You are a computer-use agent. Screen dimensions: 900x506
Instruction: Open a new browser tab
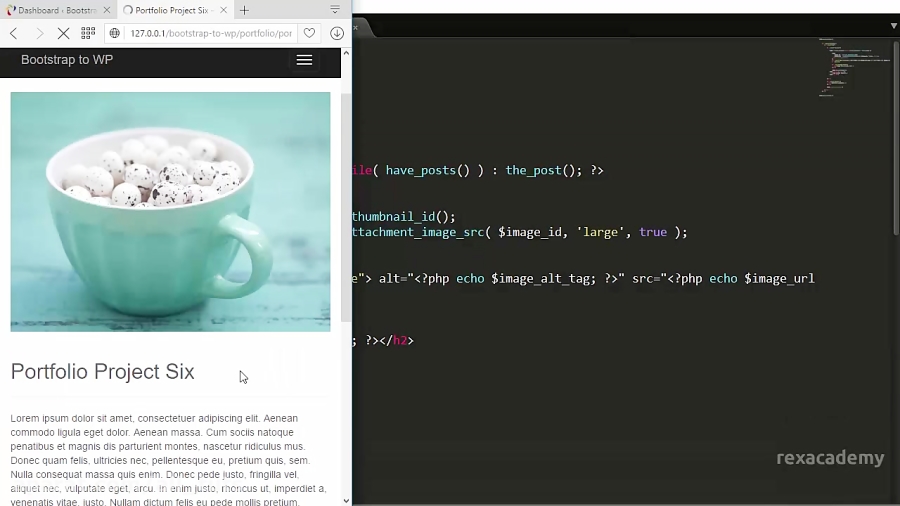coord(244,10)
